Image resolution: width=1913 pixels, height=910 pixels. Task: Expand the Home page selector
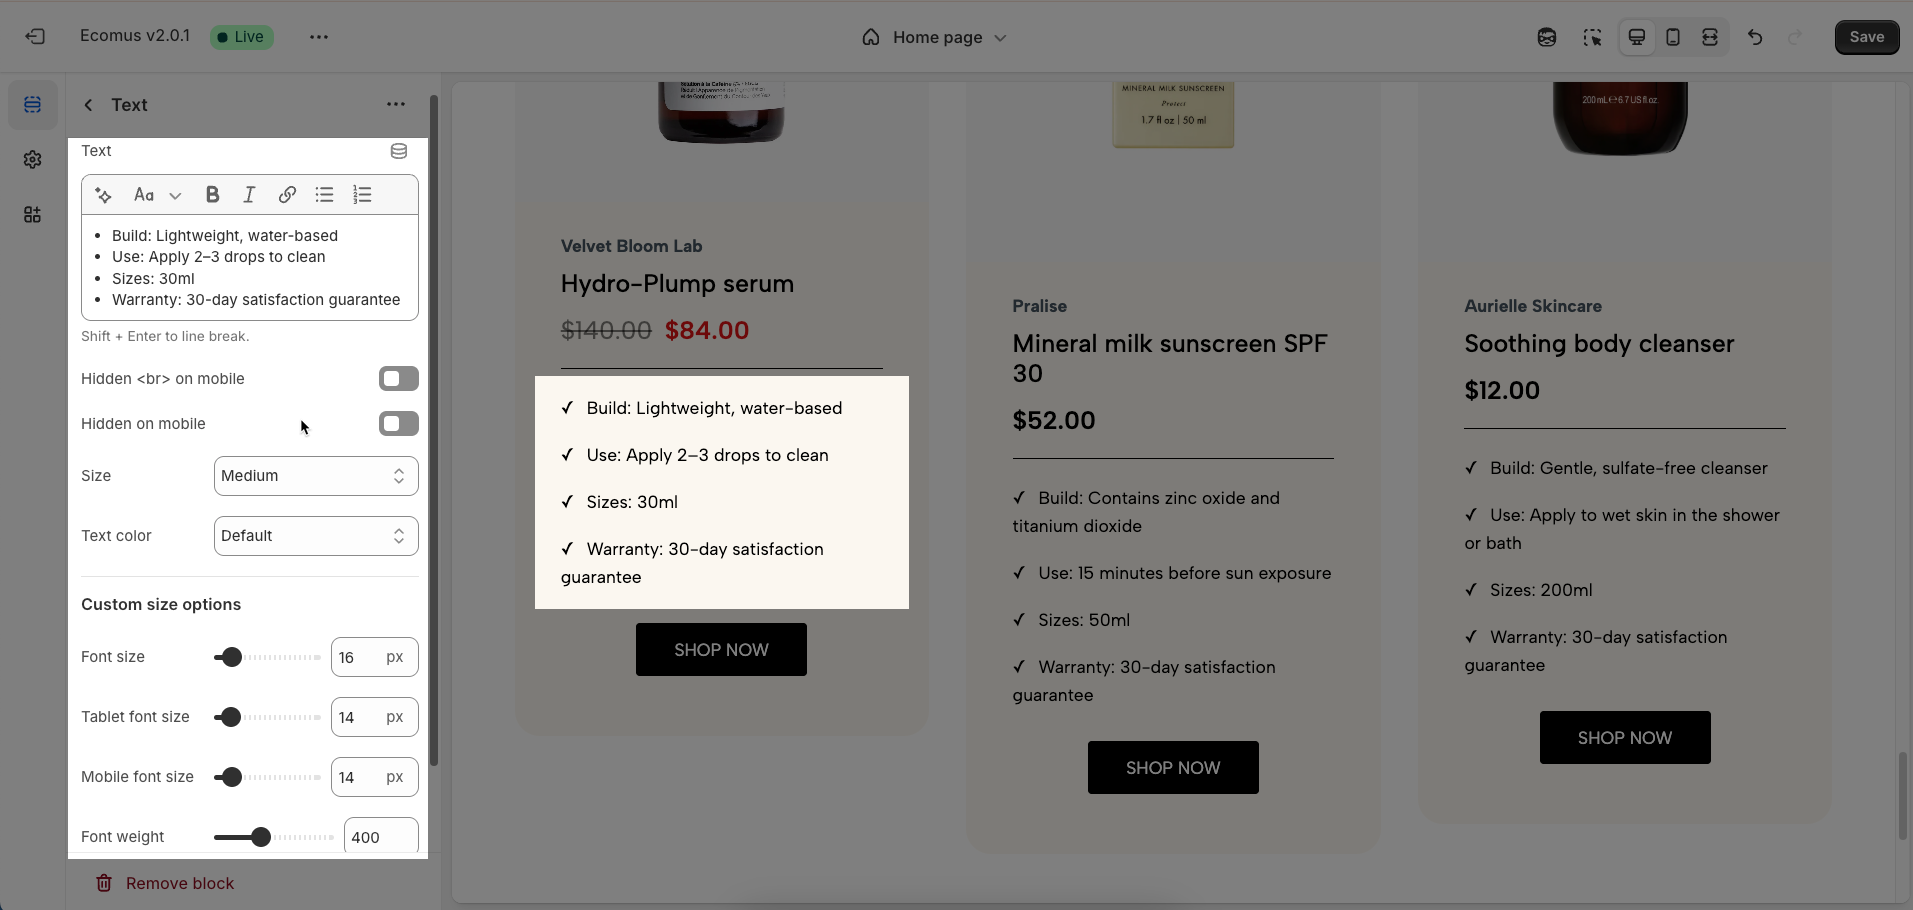[x=934, y=37]
